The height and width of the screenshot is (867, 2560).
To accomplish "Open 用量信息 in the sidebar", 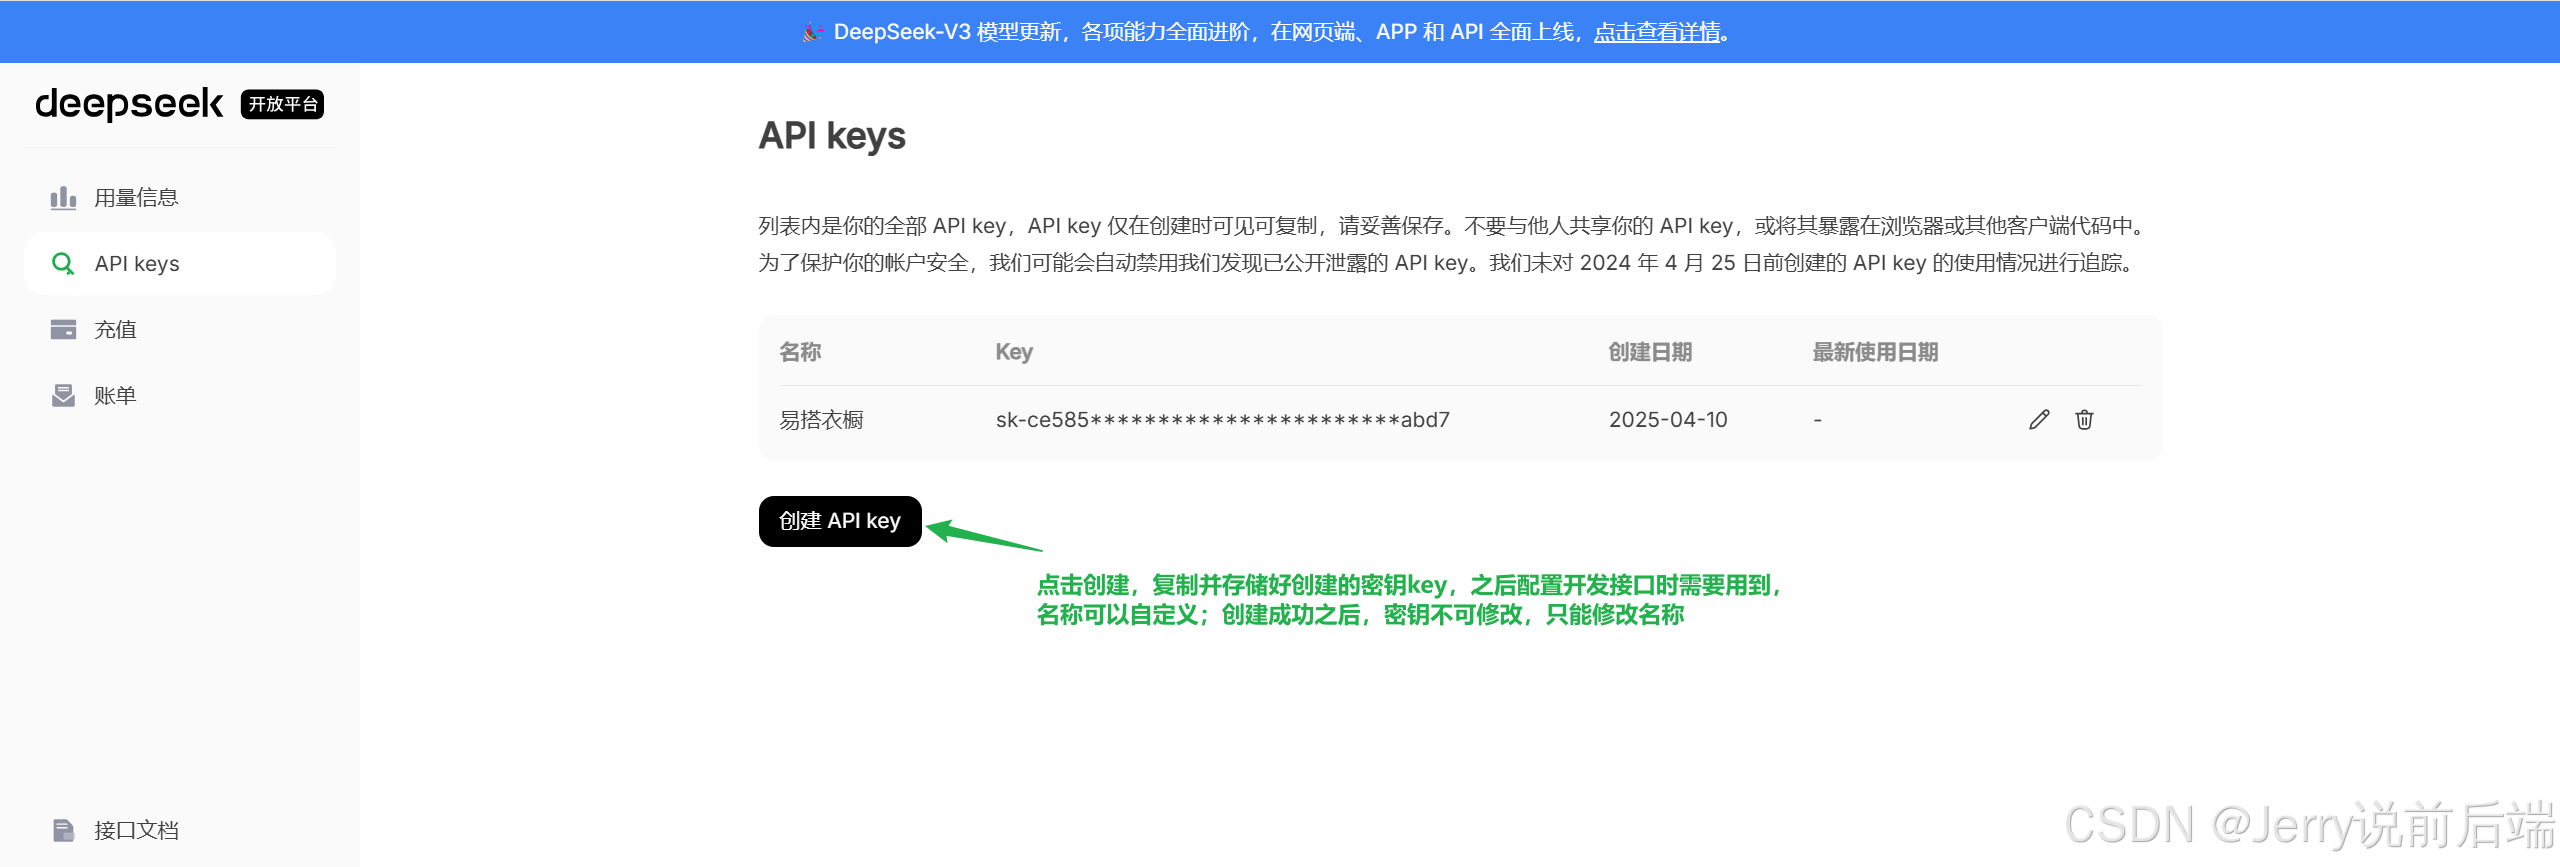I will (180, 198).
